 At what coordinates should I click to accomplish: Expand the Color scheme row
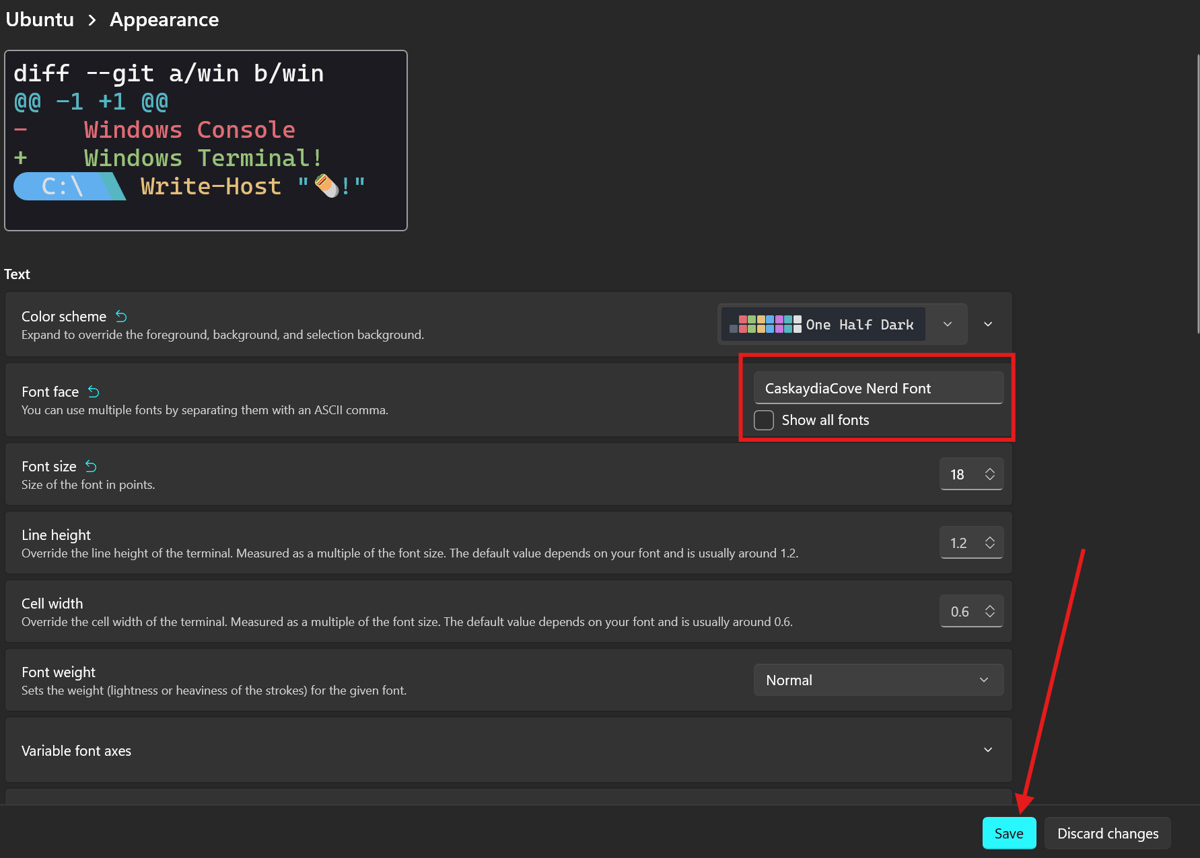pos(988,324)
